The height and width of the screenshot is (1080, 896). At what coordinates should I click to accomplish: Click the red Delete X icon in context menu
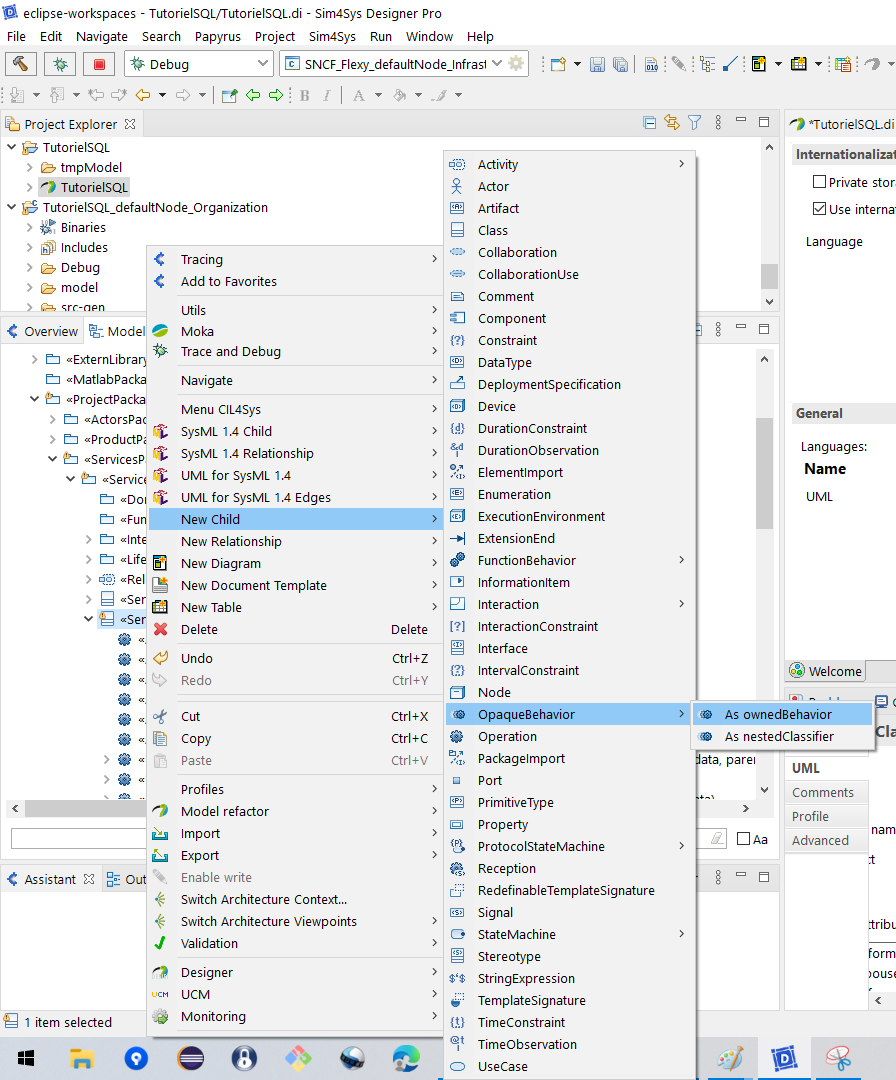coord(160,629)
